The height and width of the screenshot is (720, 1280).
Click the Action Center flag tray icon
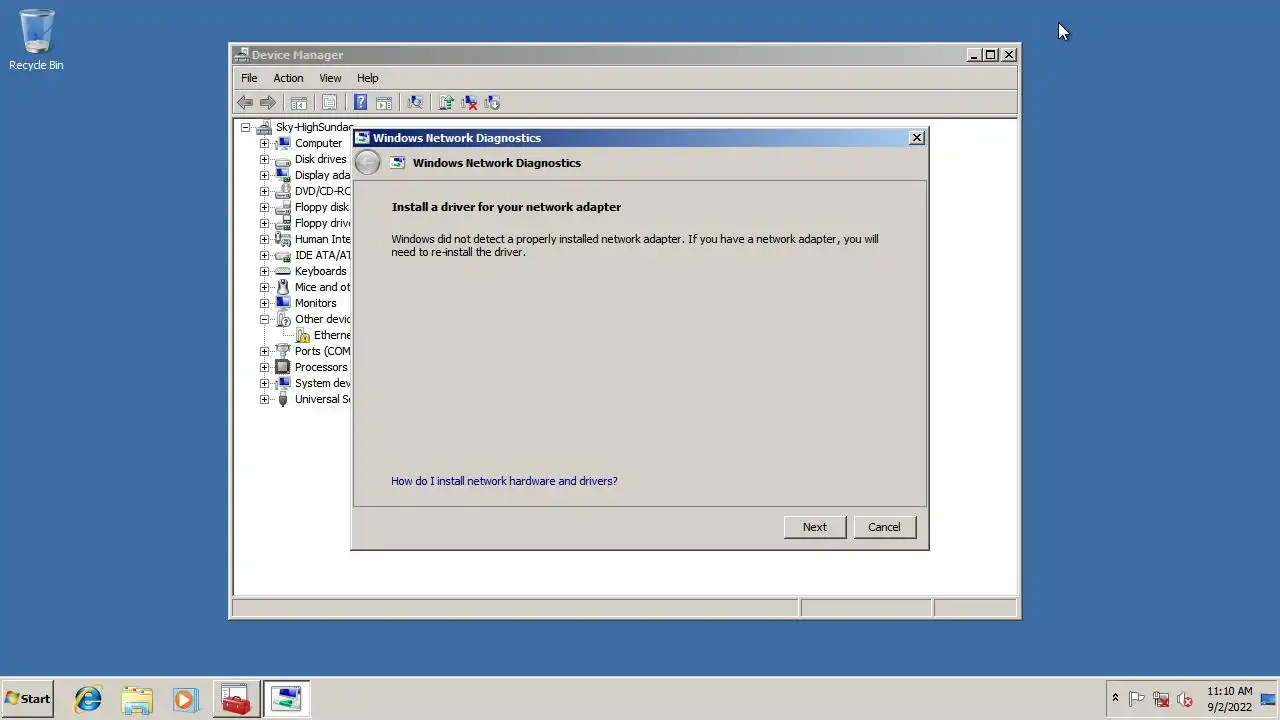point(1137,699)
